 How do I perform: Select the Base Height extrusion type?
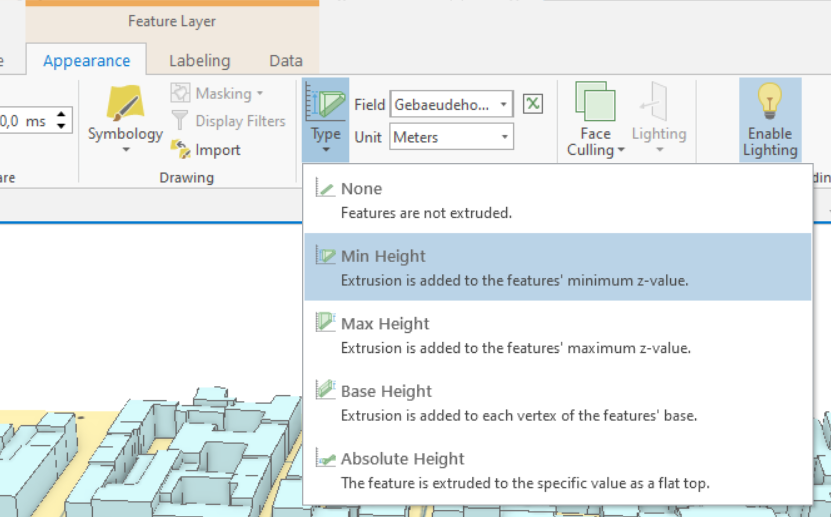click(558, 402)
